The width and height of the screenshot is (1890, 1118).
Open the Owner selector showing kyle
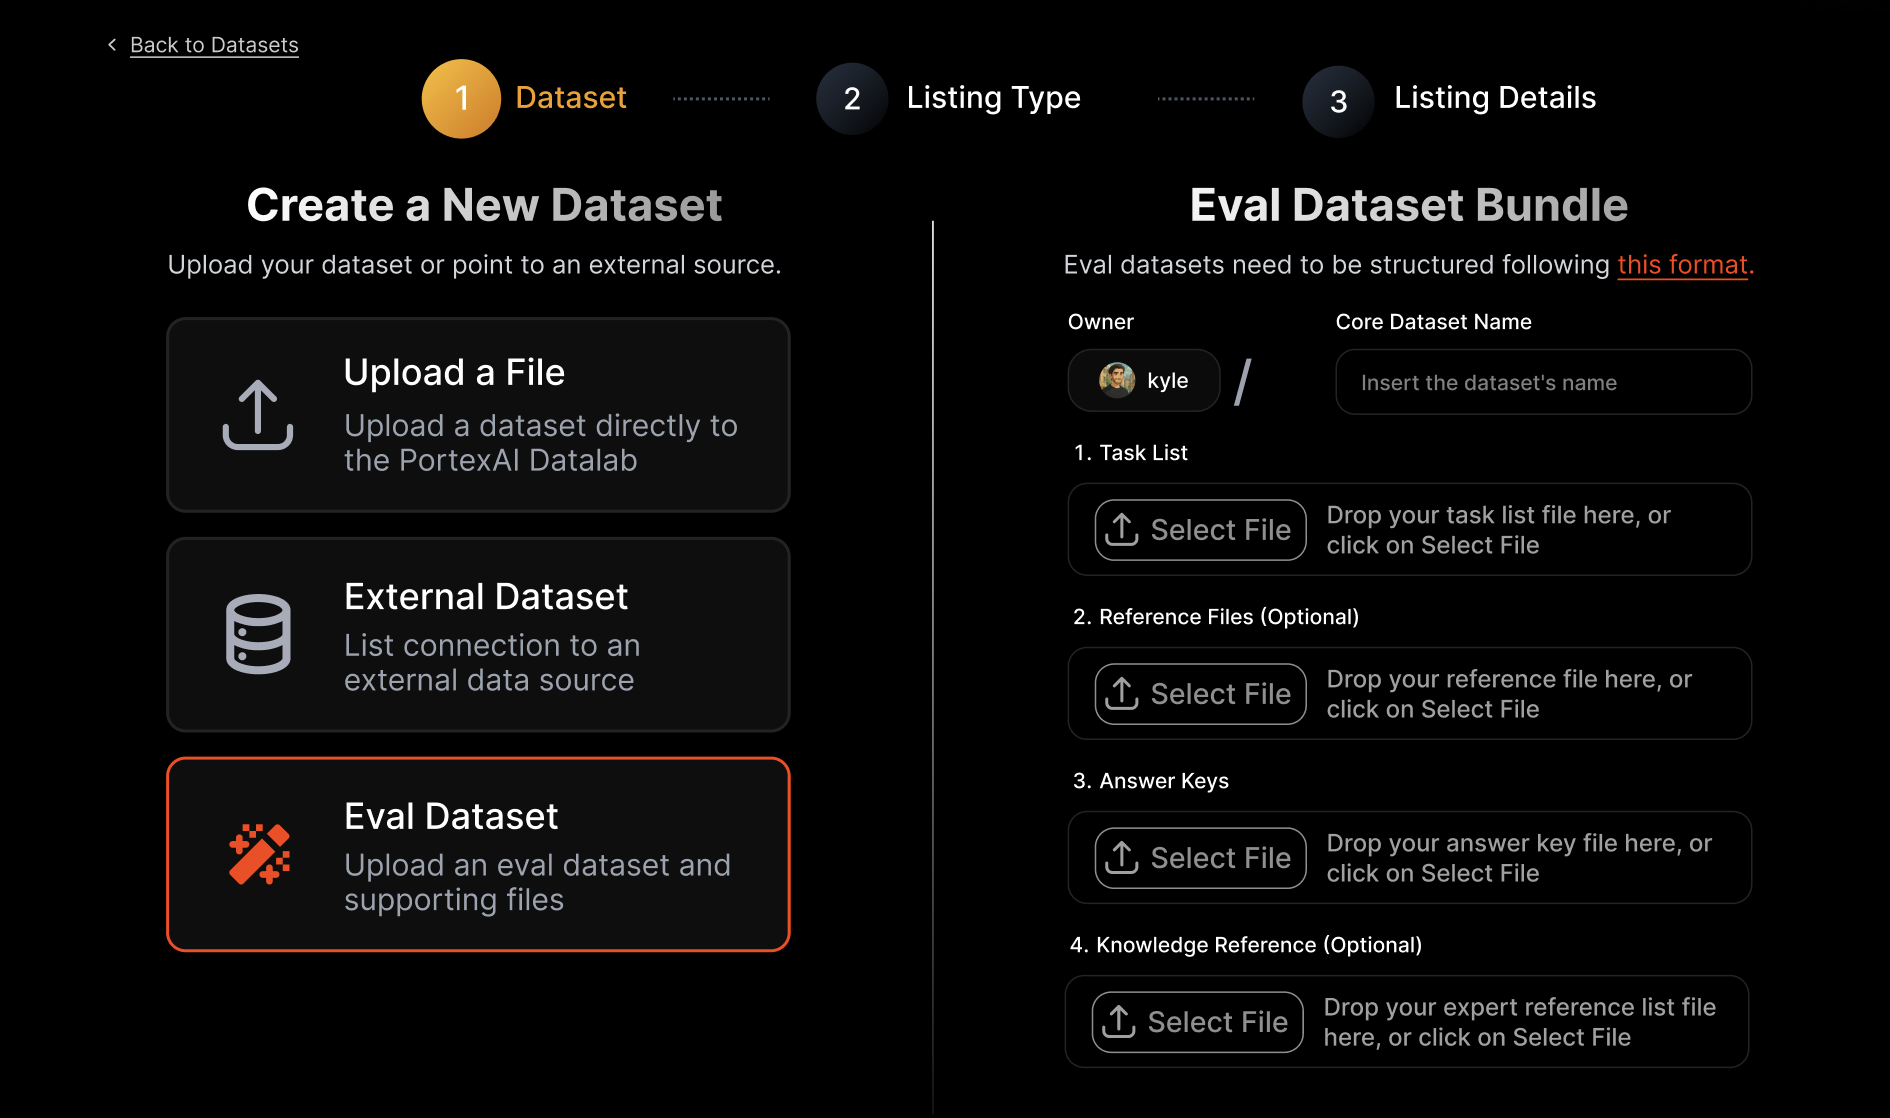[x=1144, y=381]
